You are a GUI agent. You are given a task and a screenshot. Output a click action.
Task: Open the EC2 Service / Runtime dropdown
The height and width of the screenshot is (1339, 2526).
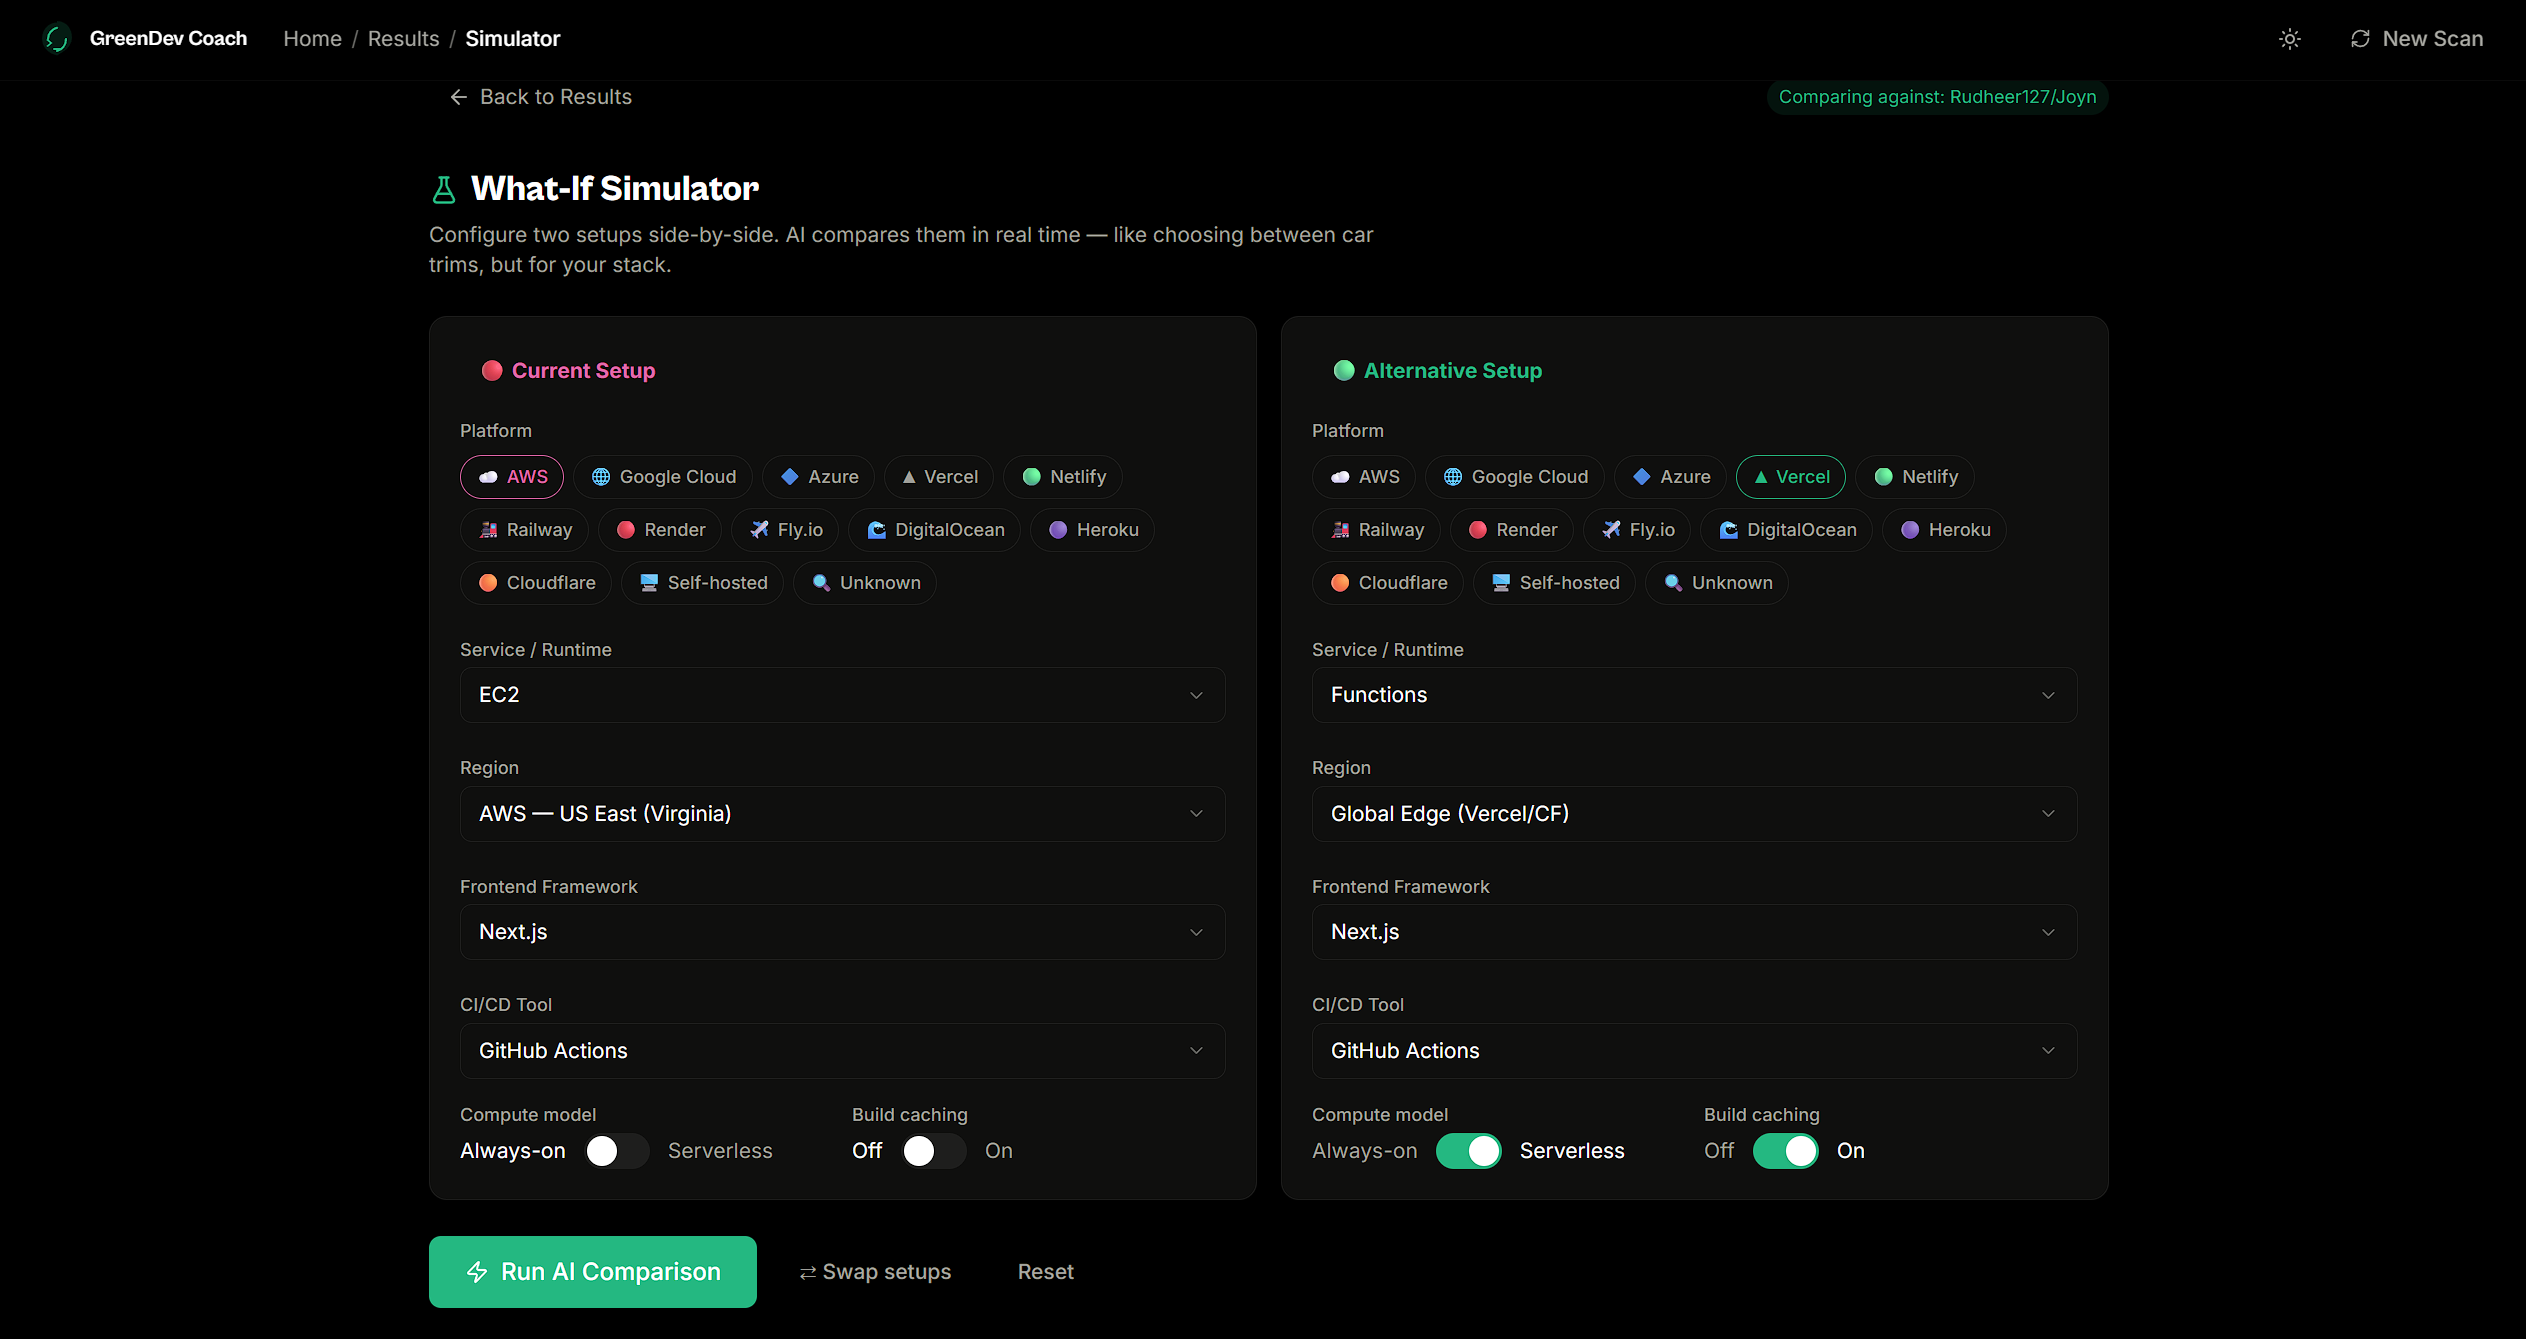click(x=842, y=695)
